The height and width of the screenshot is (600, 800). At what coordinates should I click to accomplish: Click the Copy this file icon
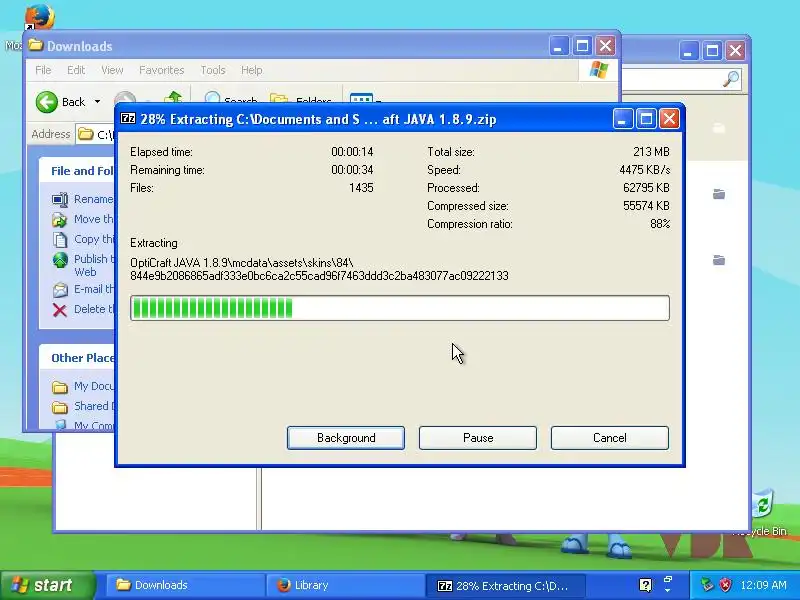[x=60, y=239]
